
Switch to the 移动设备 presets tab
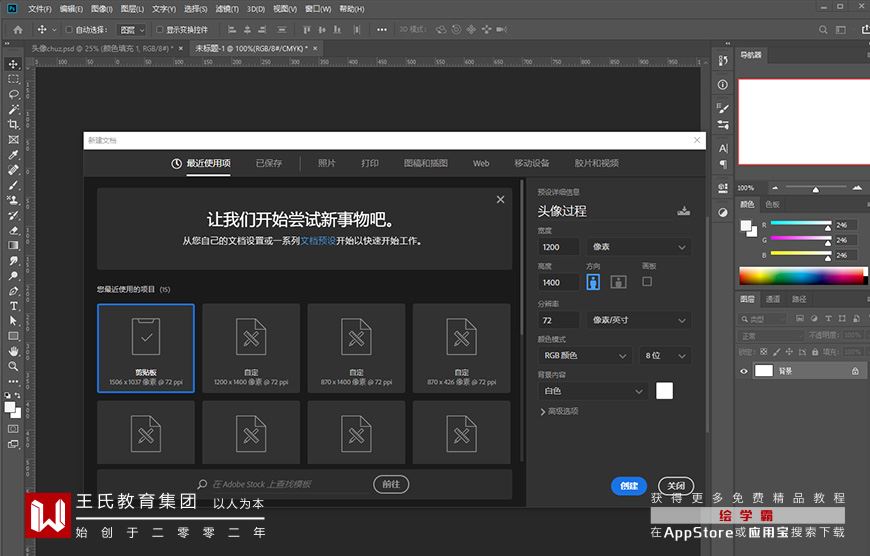tap(531, 163)
